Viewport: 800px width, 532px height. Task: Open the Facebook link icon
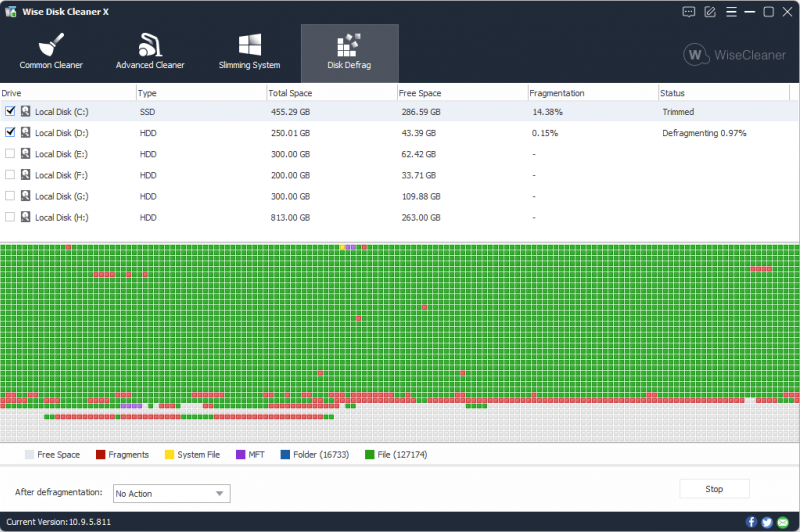tap(751, 522)
